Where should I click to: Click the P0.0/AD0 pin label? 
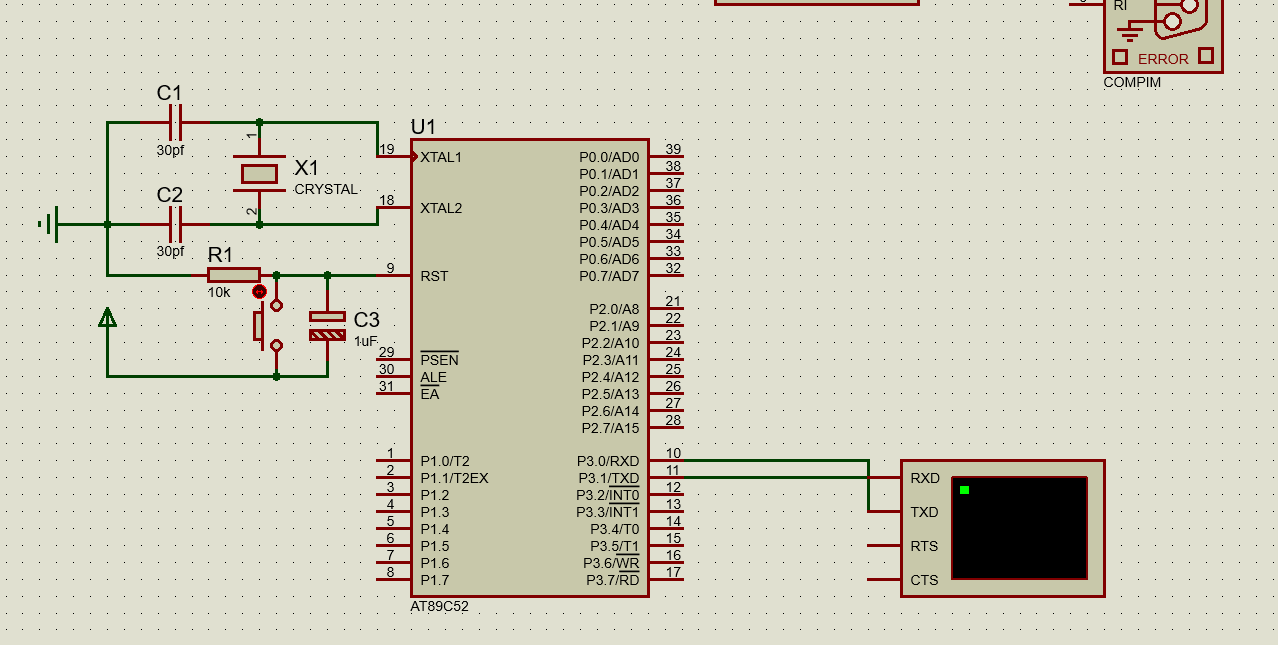[x=609, y=157]
